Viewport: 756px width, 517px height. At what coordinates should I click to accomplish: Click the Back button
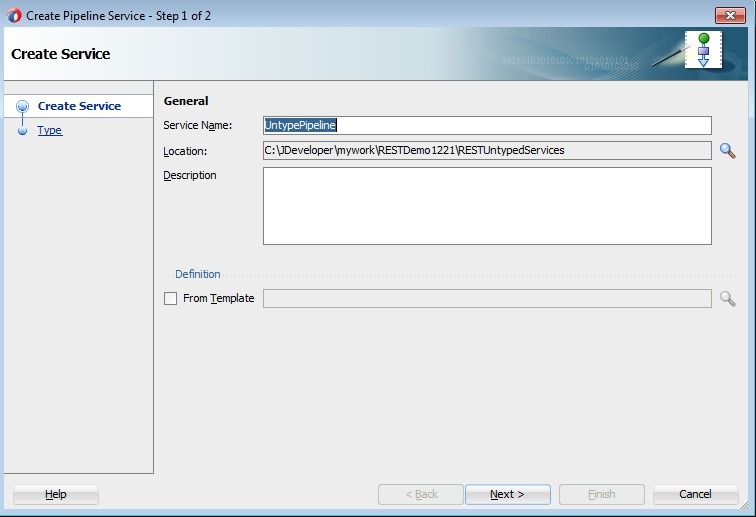click(421, 494)
